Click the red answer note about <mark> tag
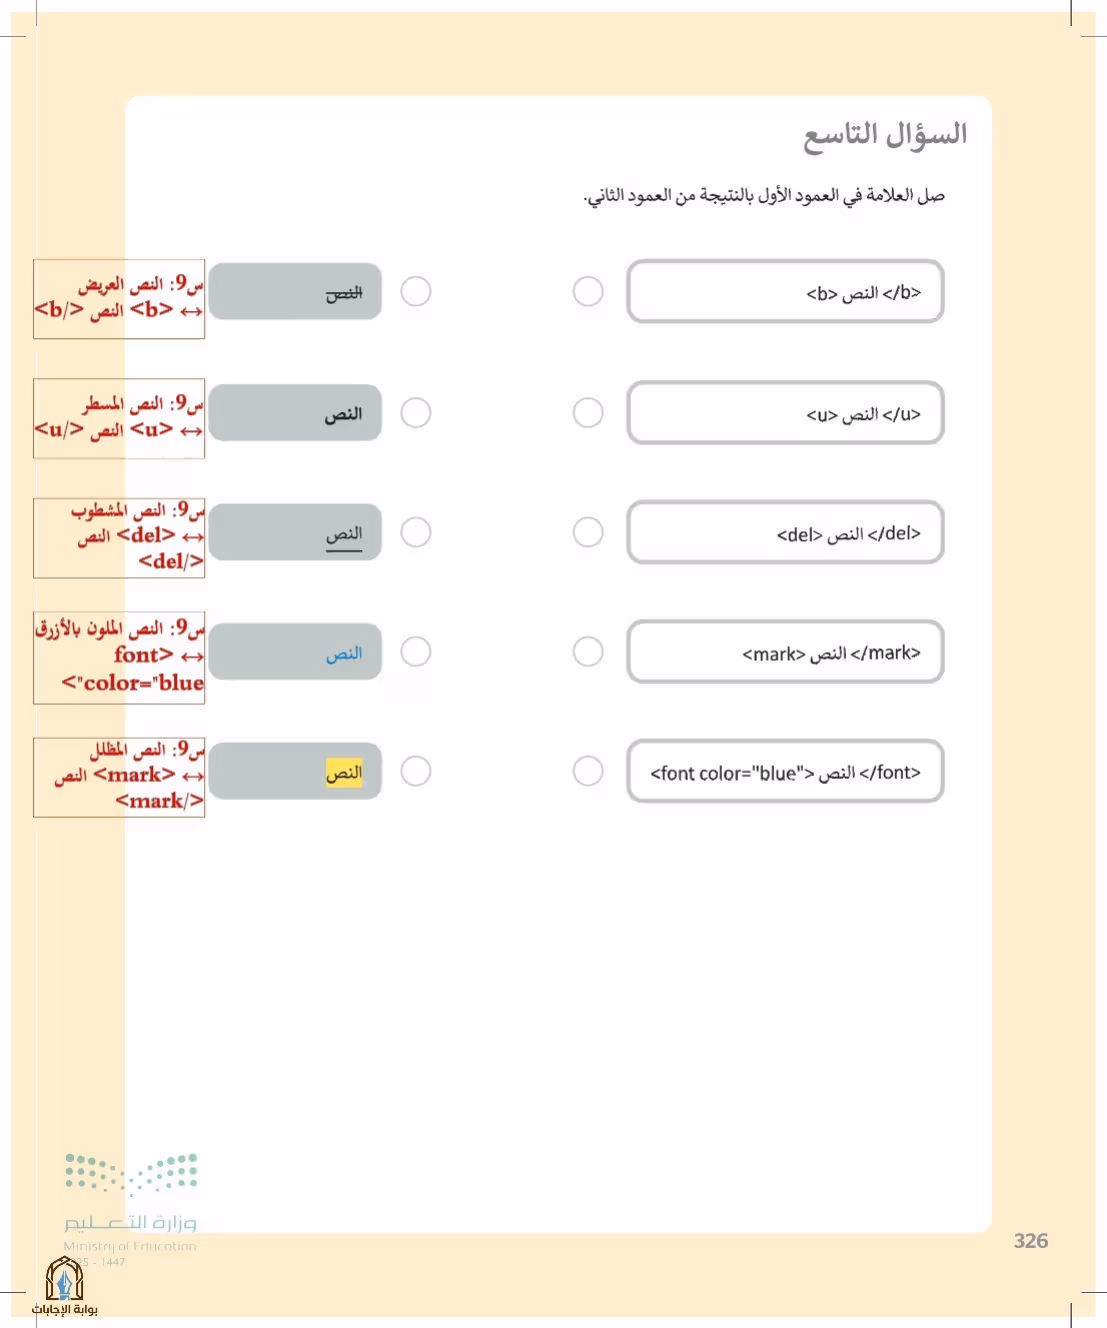 tap(119, 777)
